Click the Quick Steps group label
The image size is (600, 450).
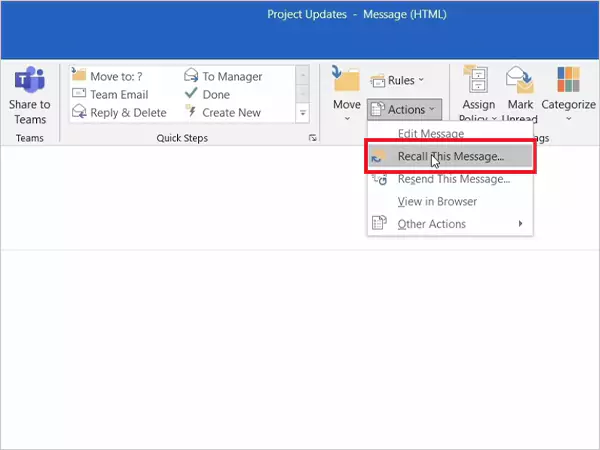pos(182,138)
